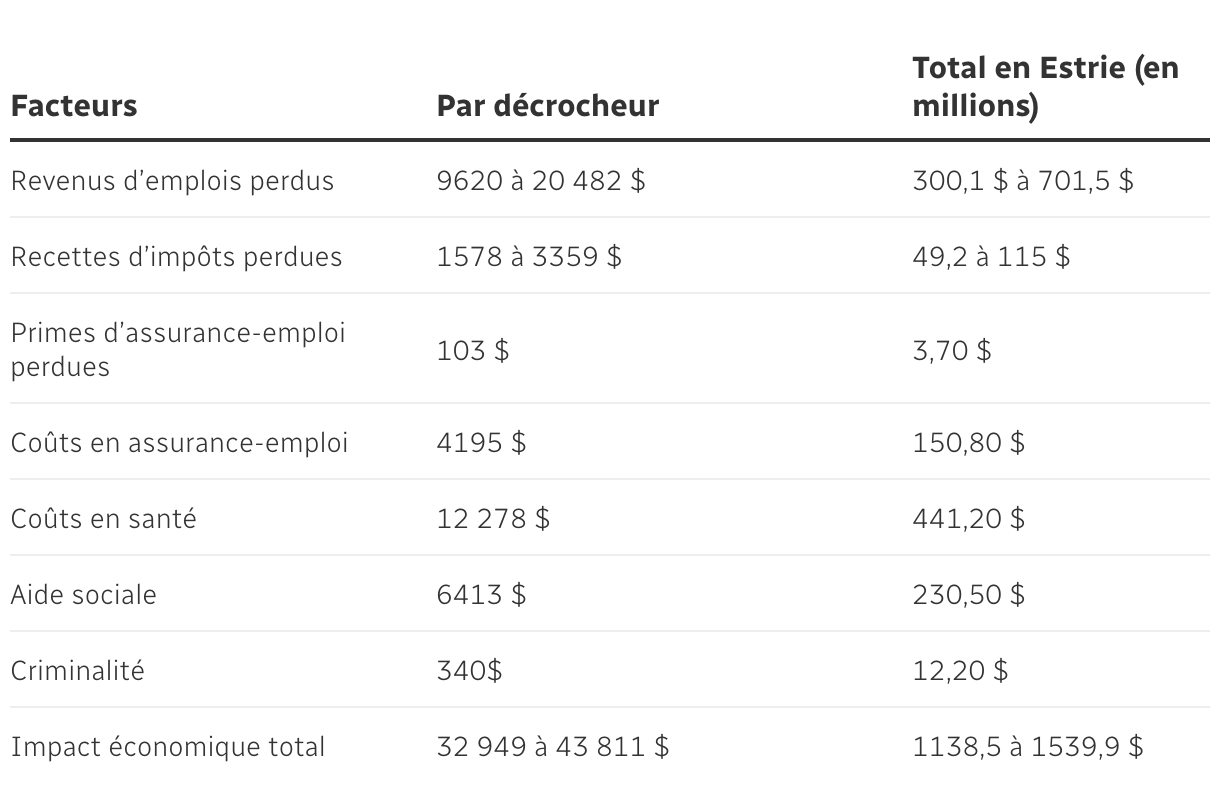Click the "1138,5 à 1539,9 $" total
Image resolution: width=1220 pixels, height=792 pixels.
coord(1028,747)
